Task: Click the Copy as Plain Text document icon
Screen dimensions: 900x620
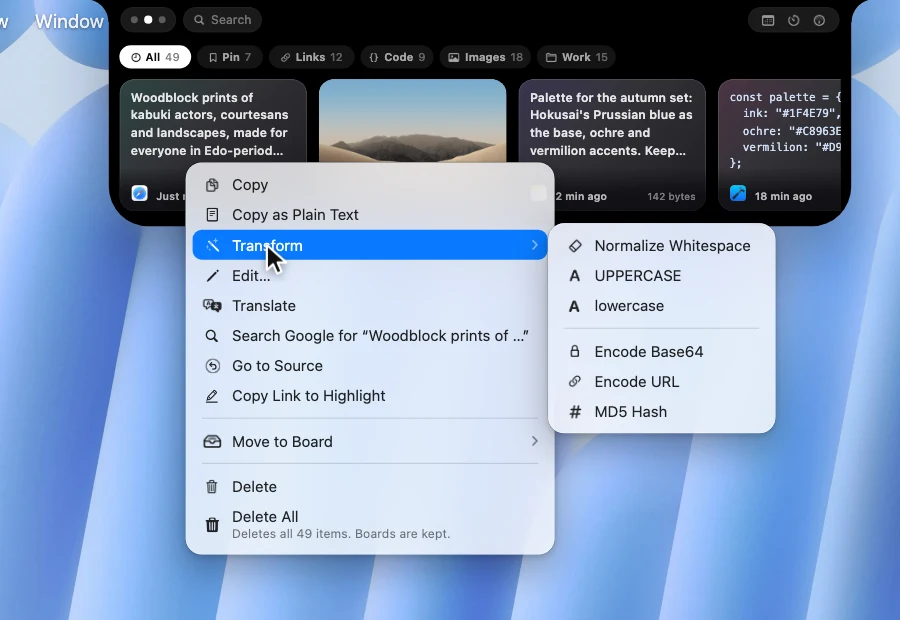Action: (212, 215)
